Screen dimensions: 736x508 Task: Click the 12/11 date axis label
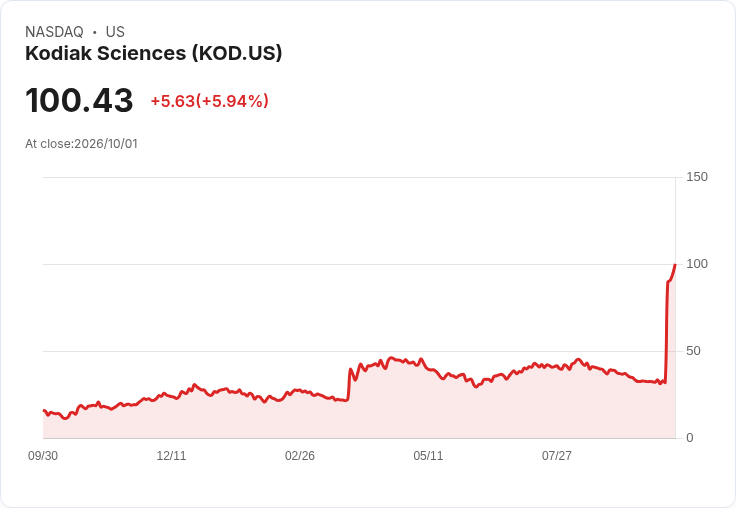click(x=171, y=455)
